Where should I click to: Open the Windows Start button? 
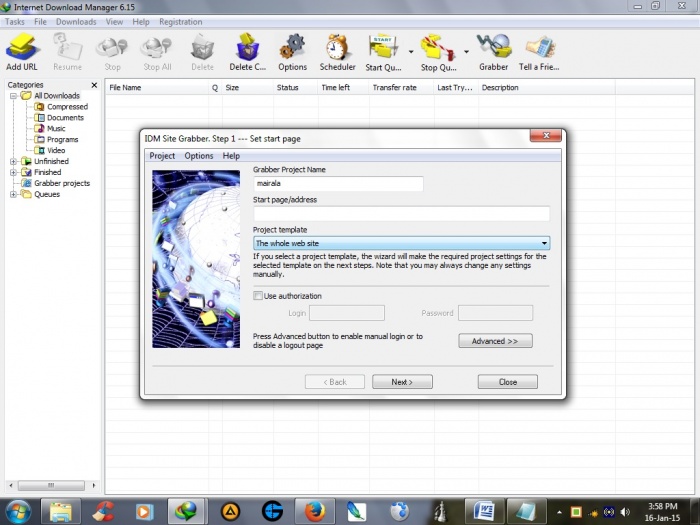click(17, 512)
